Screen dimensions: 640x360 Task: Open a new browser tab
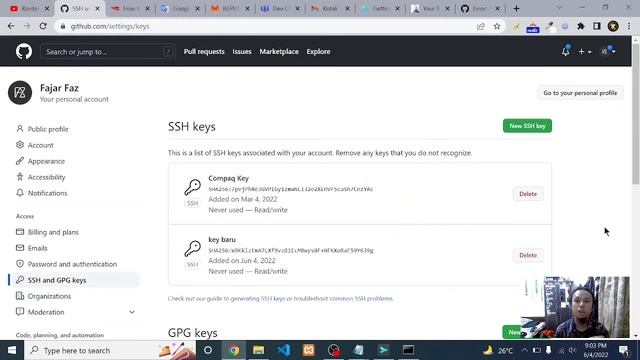pyautogui.click(x=516, y=9)
